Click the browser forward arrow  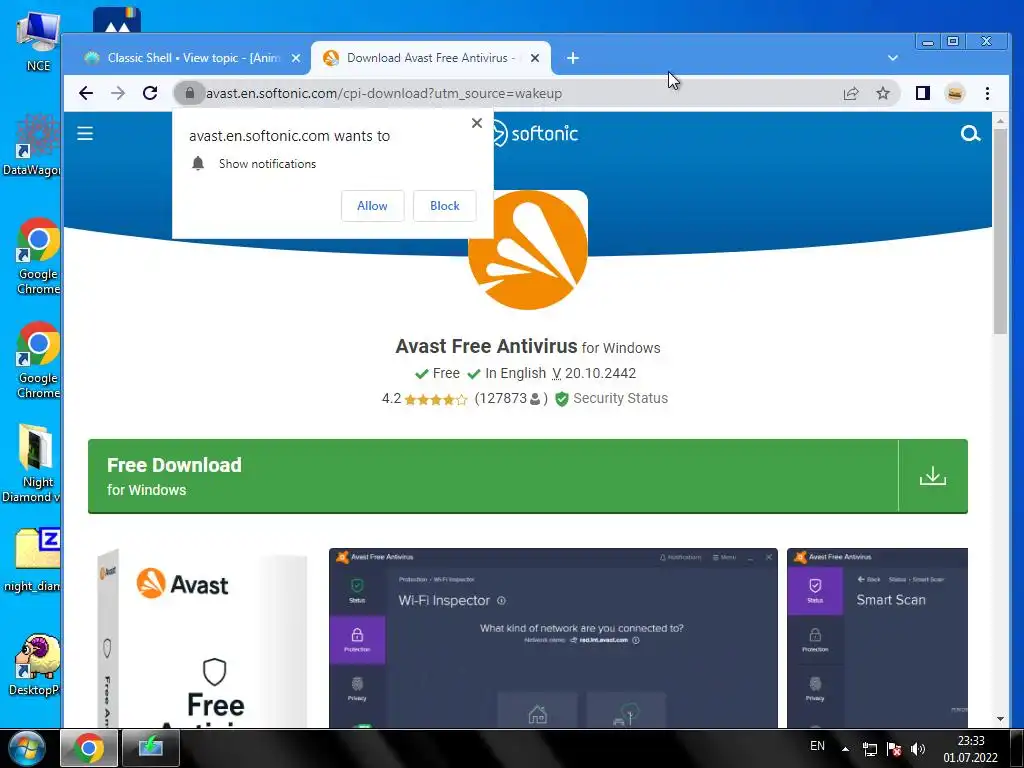[118, 93]
